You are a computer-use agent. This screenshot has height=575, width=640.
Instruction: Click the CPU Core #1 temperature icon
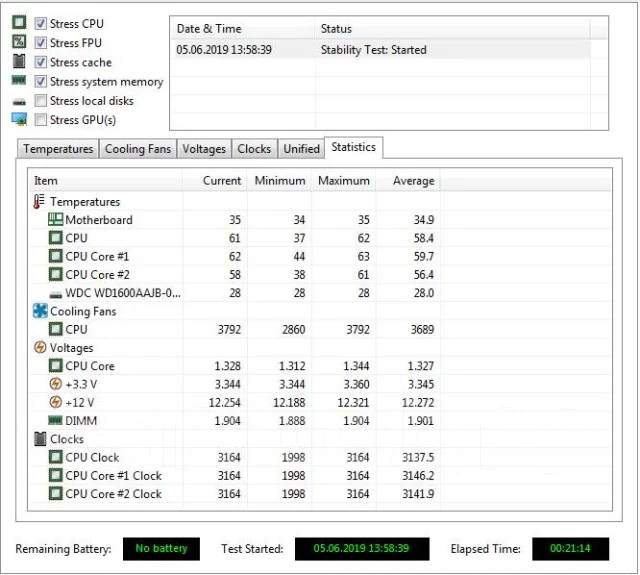(x=56, y=256)
